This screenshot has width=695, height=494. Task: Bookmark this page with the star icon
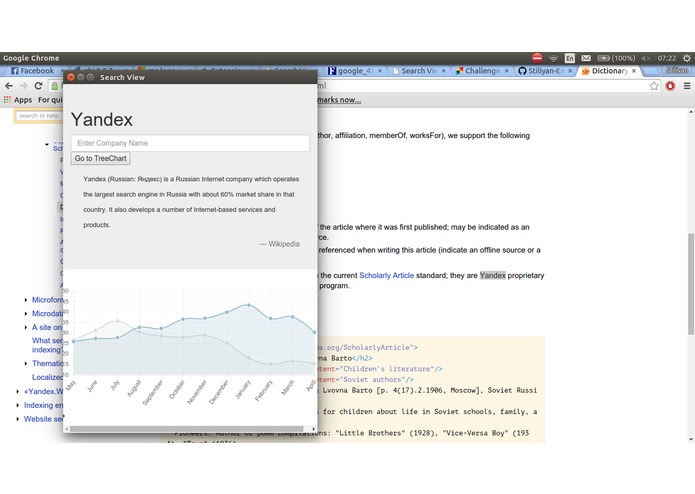coord(654,86)
